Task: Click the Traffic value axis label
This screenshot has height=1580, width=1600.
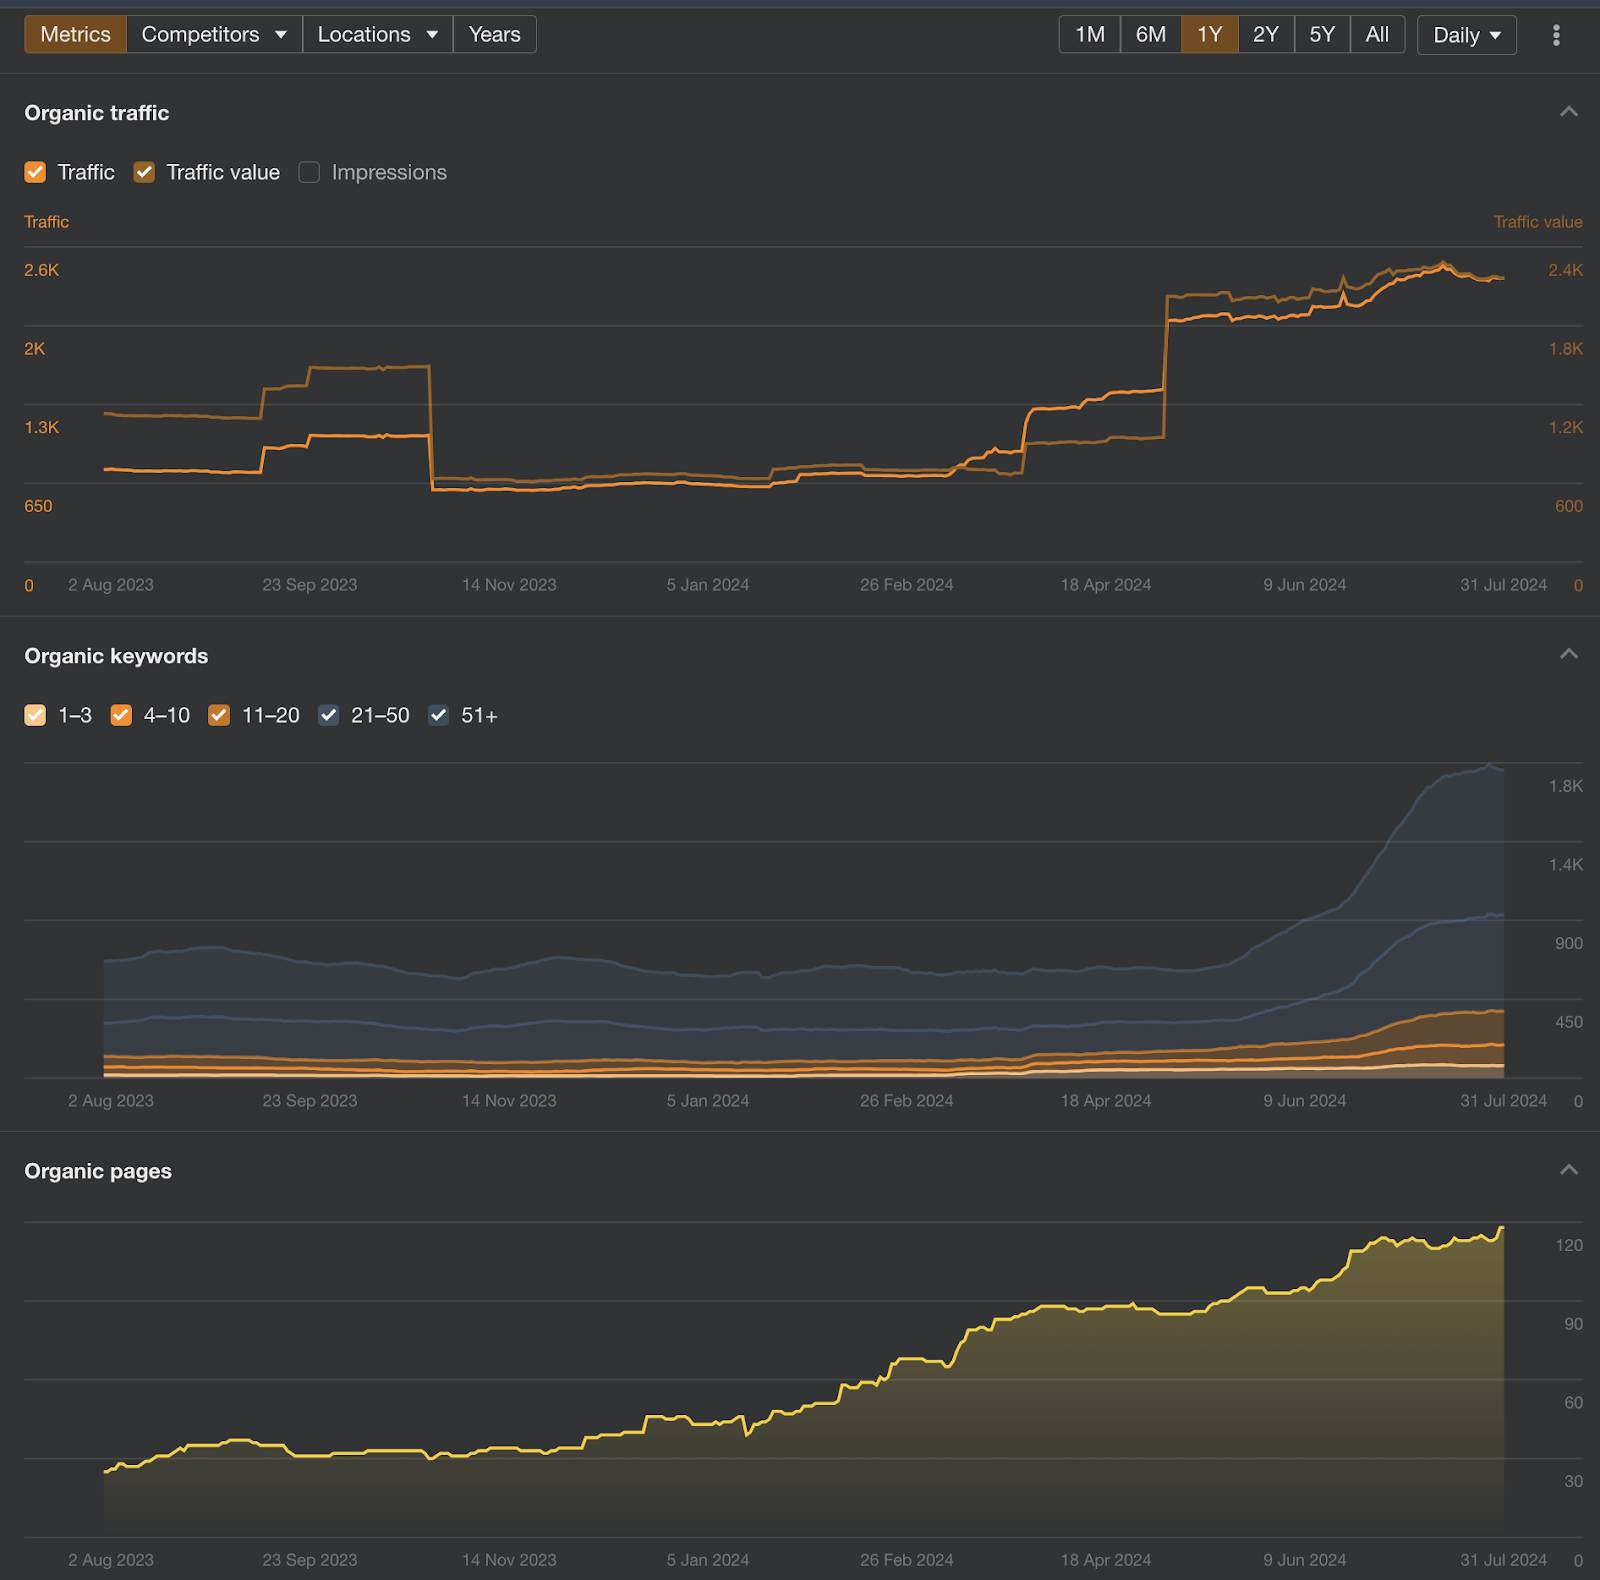Action: [1538, 222]
